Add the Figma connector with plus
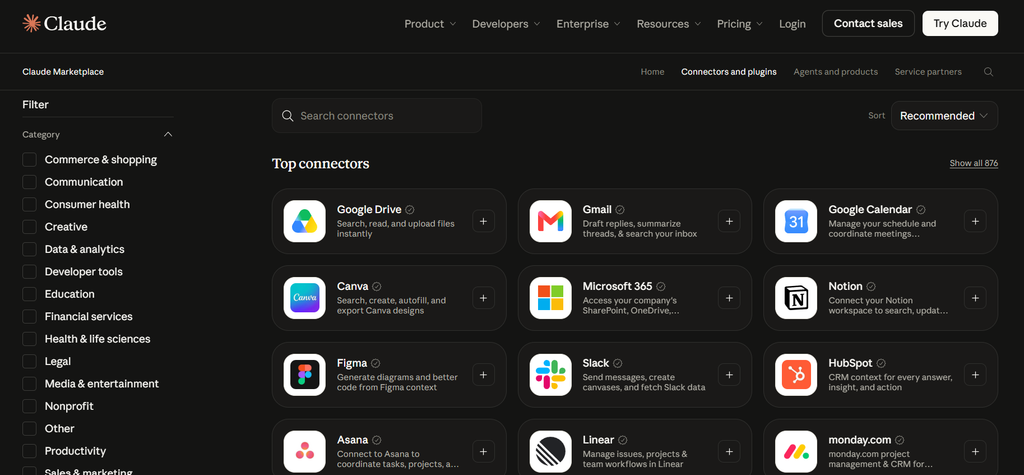Viewport: 1024px width, 475px height. (483, 375)
